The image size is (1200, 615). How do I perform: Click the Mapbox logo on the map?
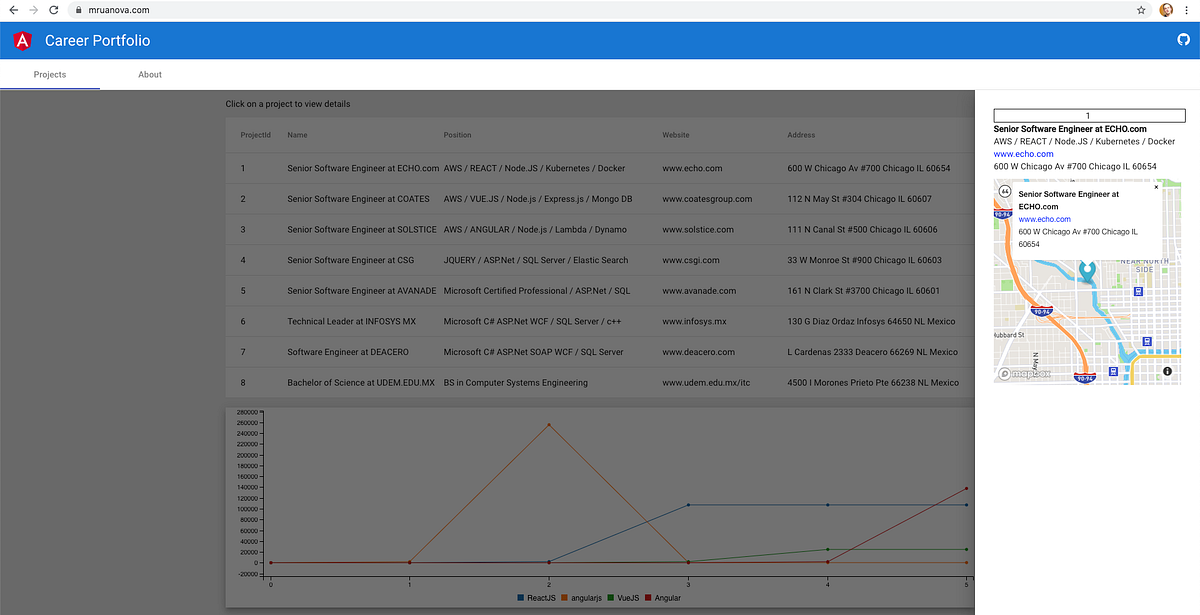coord(1022,373)
